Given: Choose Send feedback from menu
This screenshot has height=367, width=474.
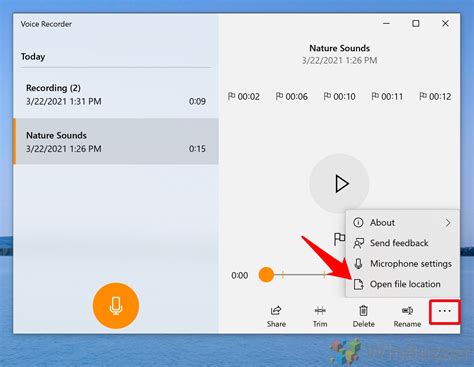Looking at the screenshot, I should (403, 243).
